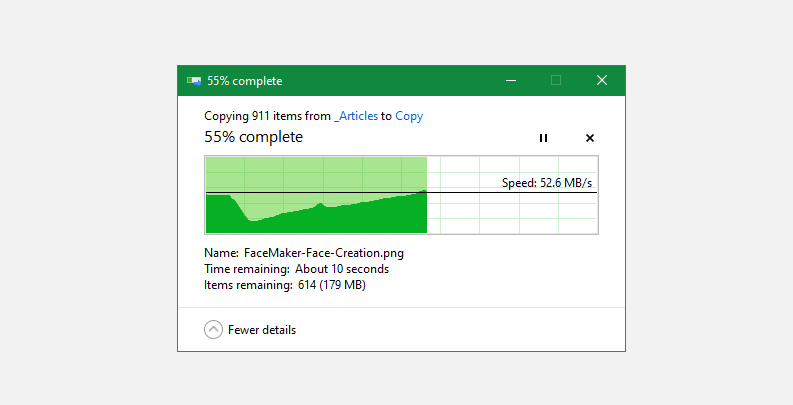Viewport: 793px width, 405px height.
Task: Click the "Copying 911 items from" text
Action: tap(267, 116)
